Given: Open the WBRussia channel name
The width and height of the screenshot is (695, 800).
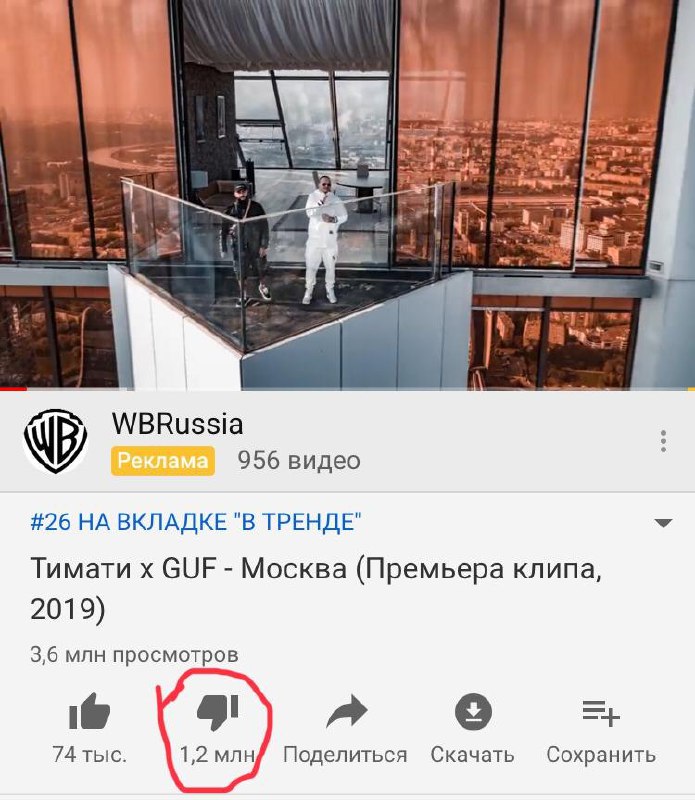Looking at the screenshot, I should [x=177, y=424].
